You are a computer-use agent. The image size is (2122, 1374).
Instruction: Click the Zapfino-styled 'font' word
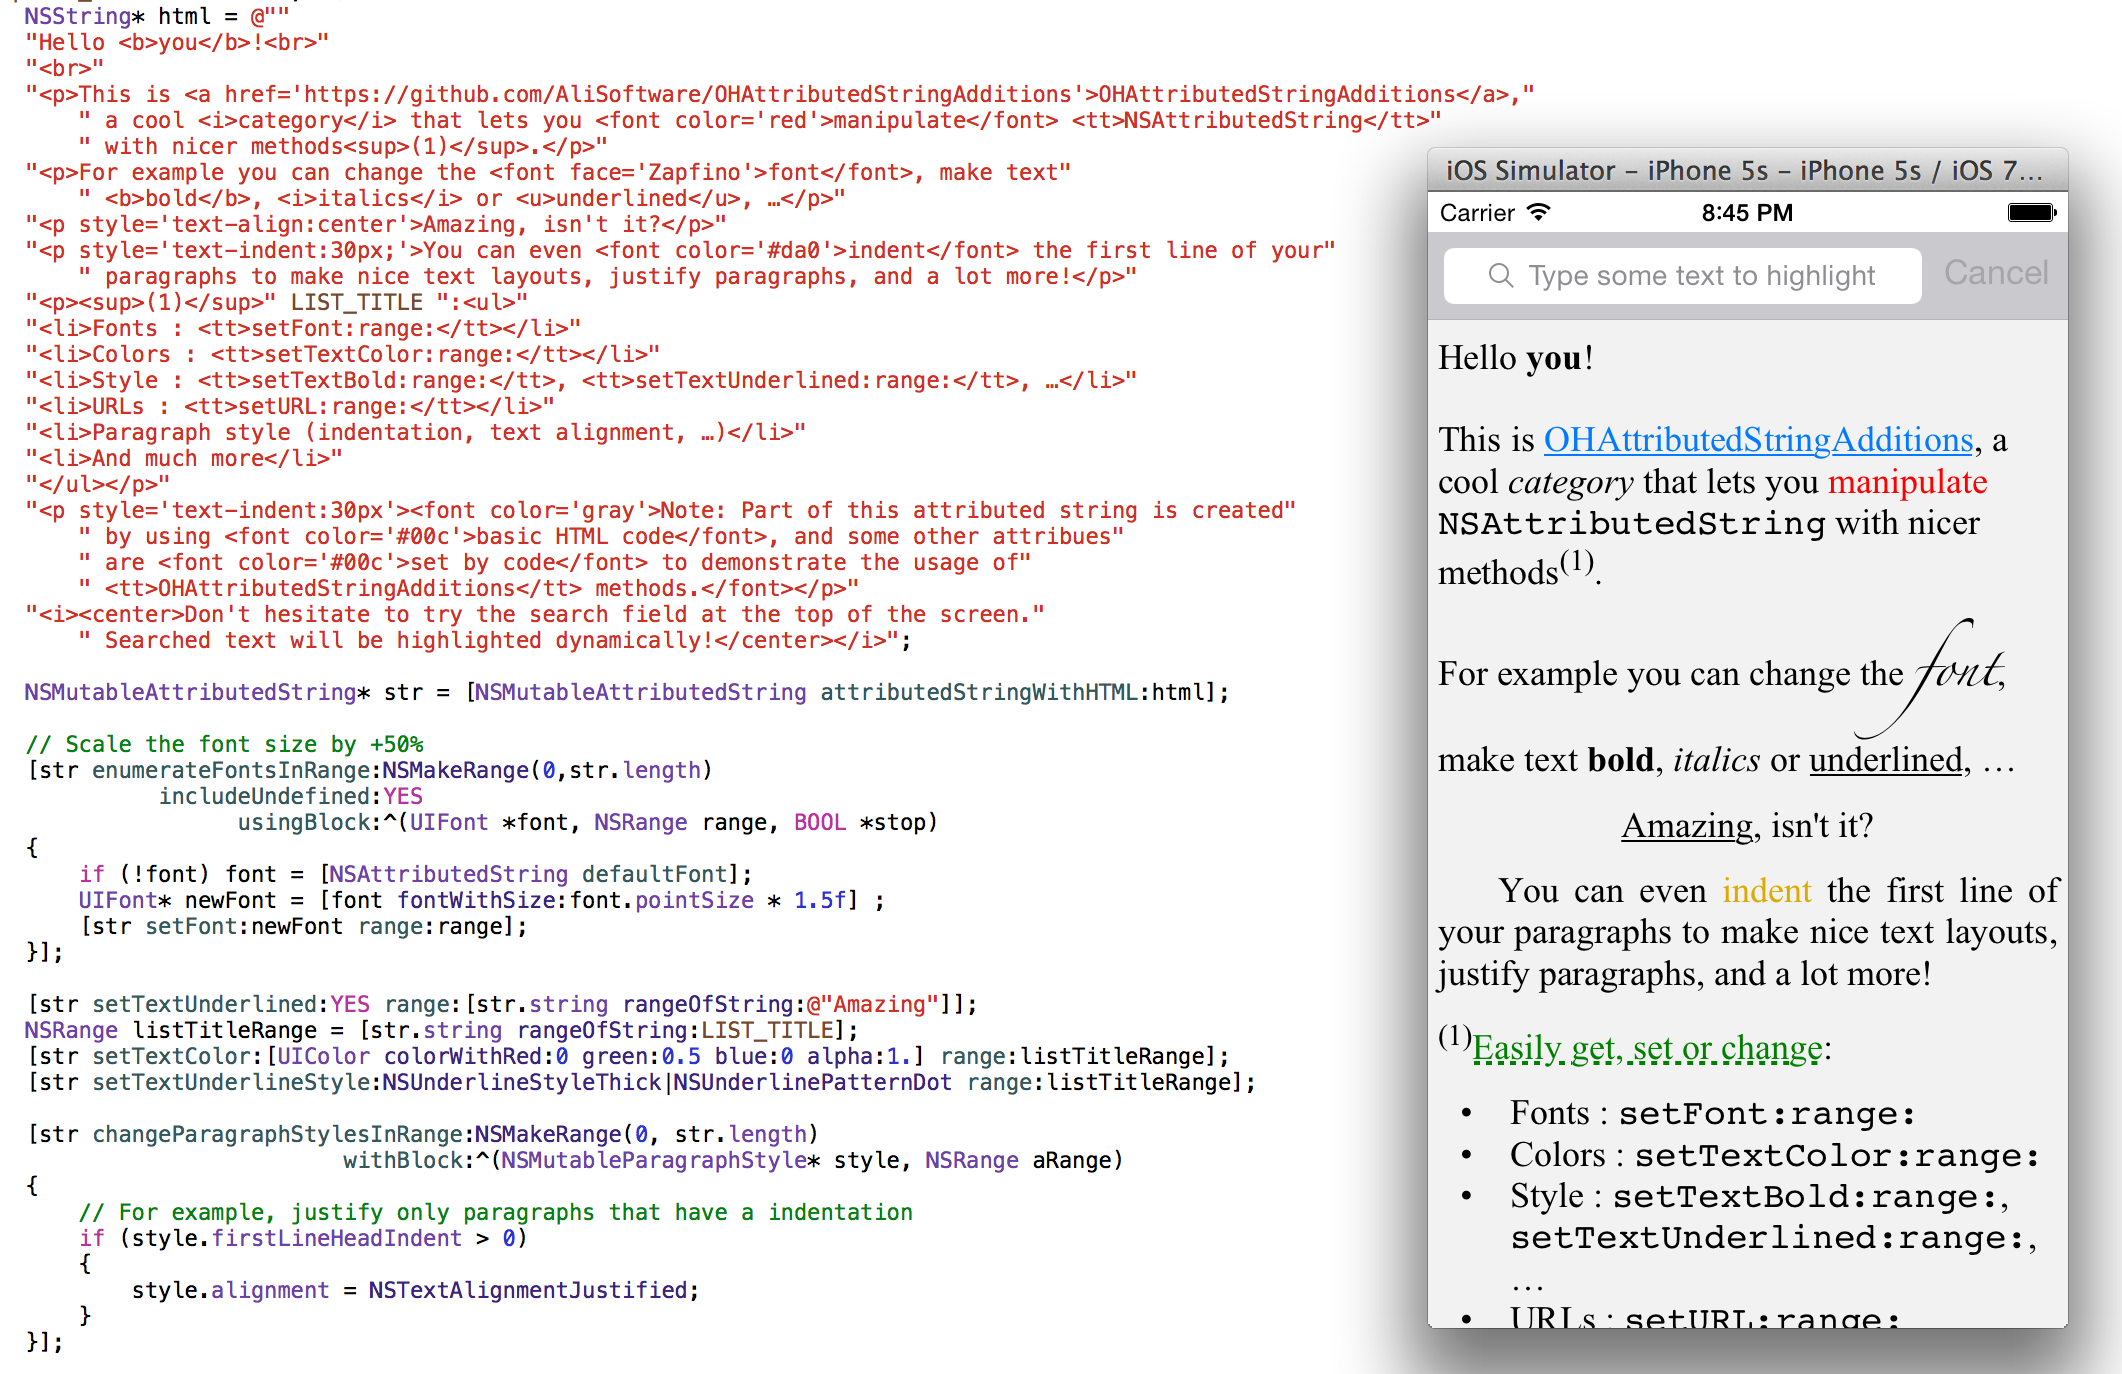tap(1958, 672)
